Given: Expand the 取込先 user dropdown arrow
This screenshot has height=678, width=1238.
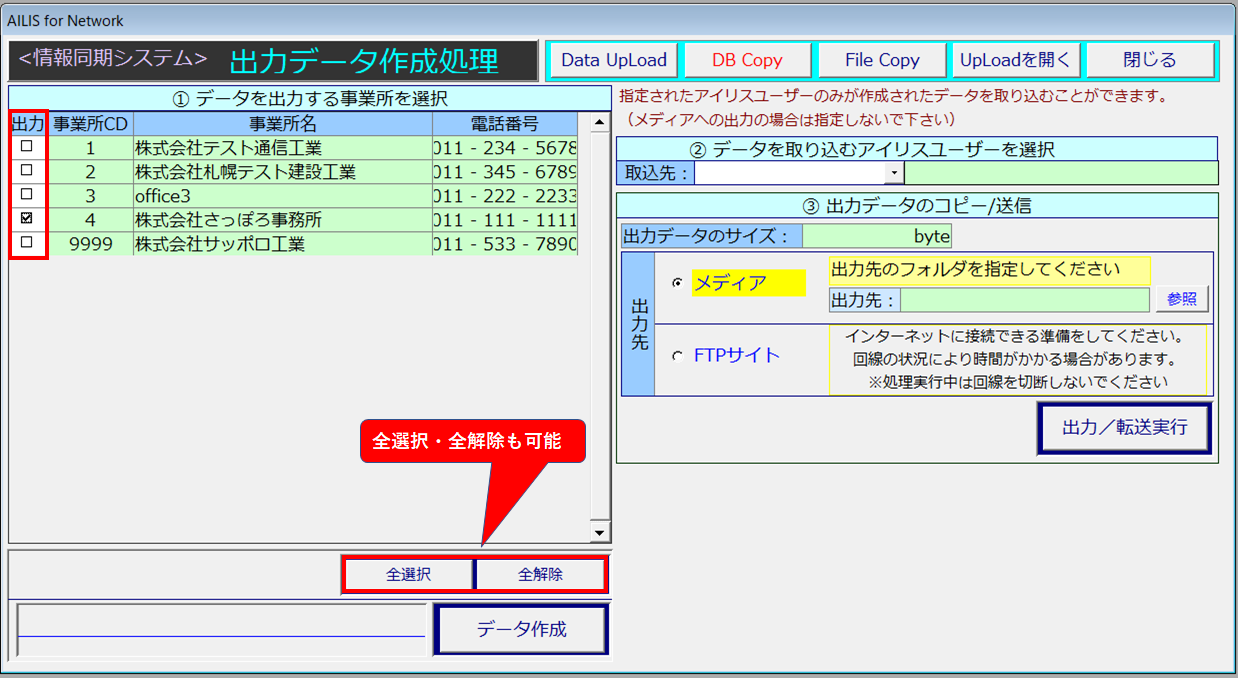Looking at the screenshot, I should [x=894, y=173].
